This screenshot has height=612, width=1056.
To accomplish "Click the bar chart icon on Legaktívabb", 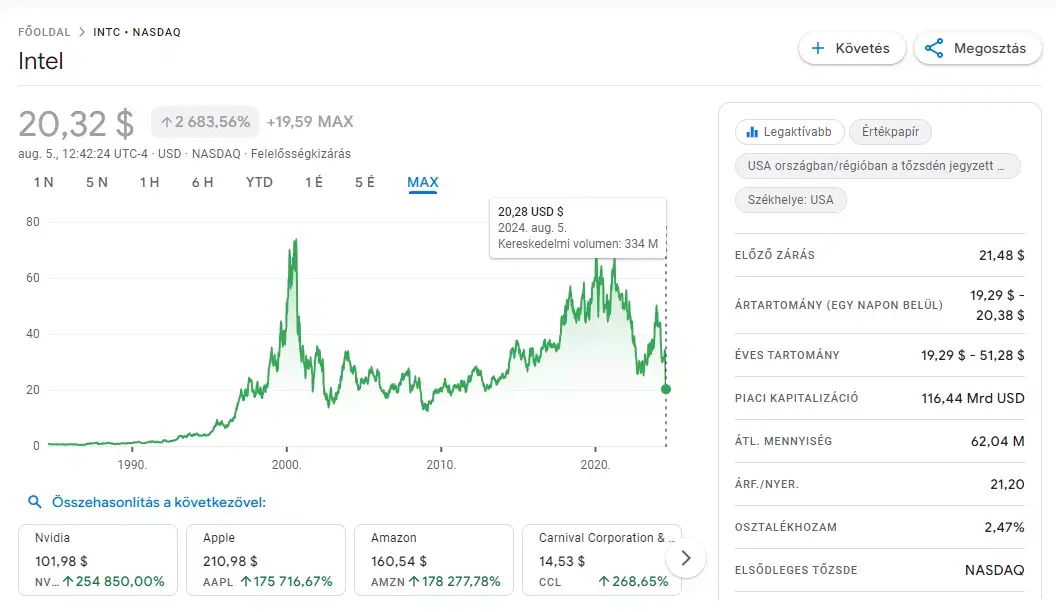I will 752,132.
